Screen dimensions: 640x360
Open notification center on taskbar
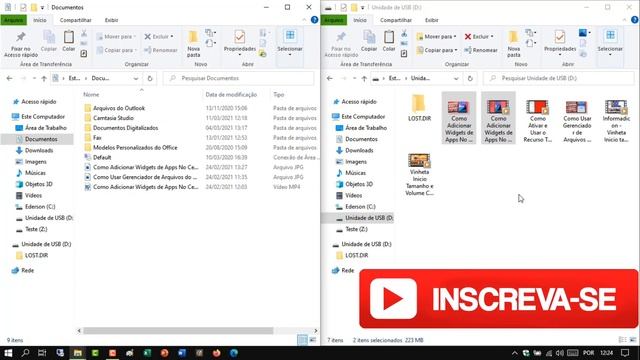tap(625, 353)
